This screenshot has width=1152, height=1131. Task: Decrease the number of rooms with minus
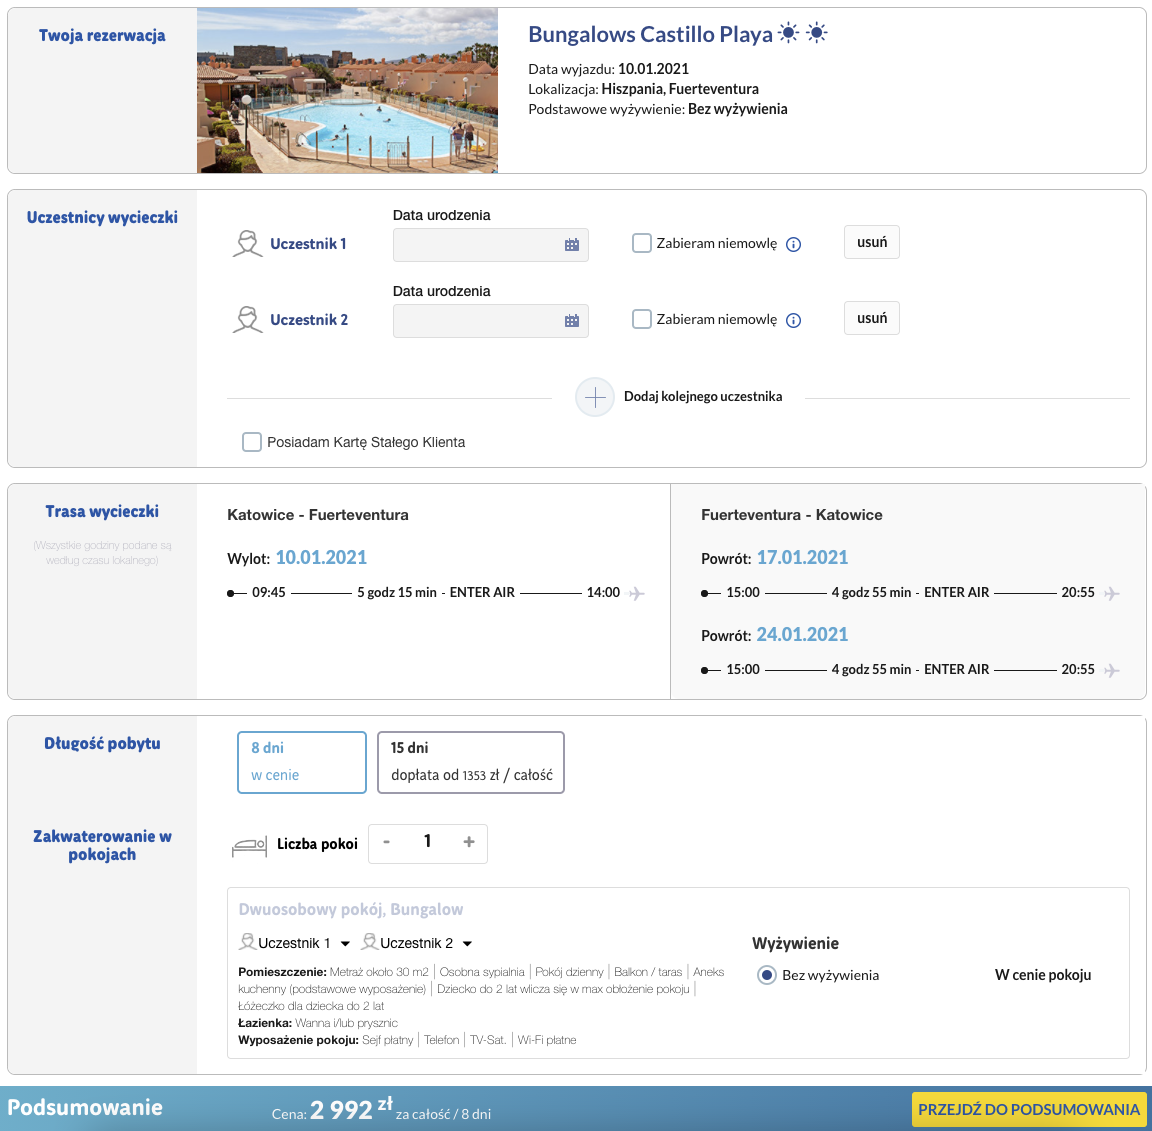tap(386, 842)
